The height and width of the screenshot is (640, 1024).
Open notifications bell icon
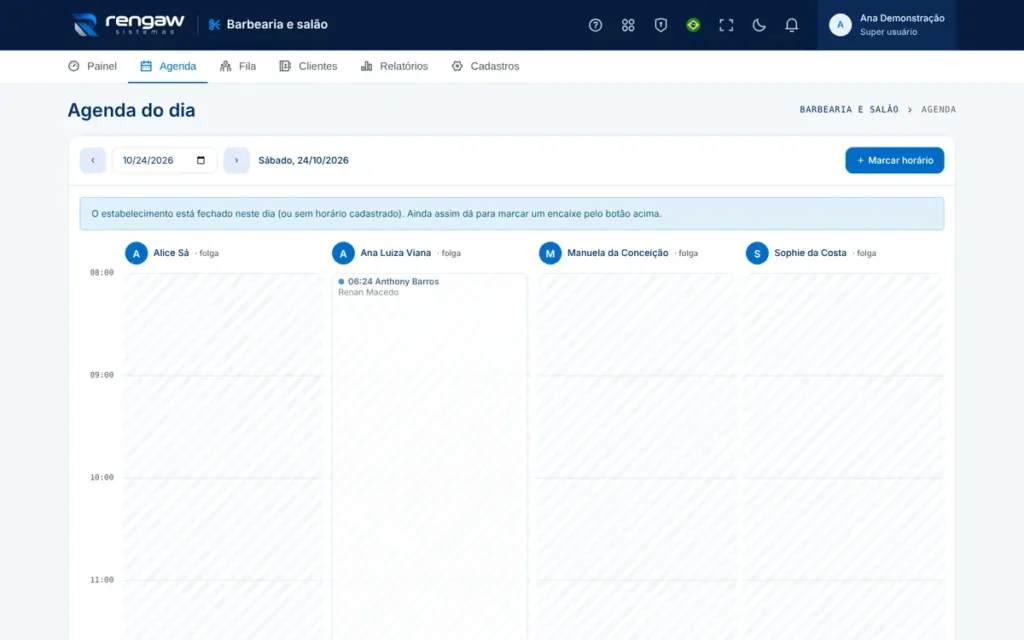pos(791,25)
